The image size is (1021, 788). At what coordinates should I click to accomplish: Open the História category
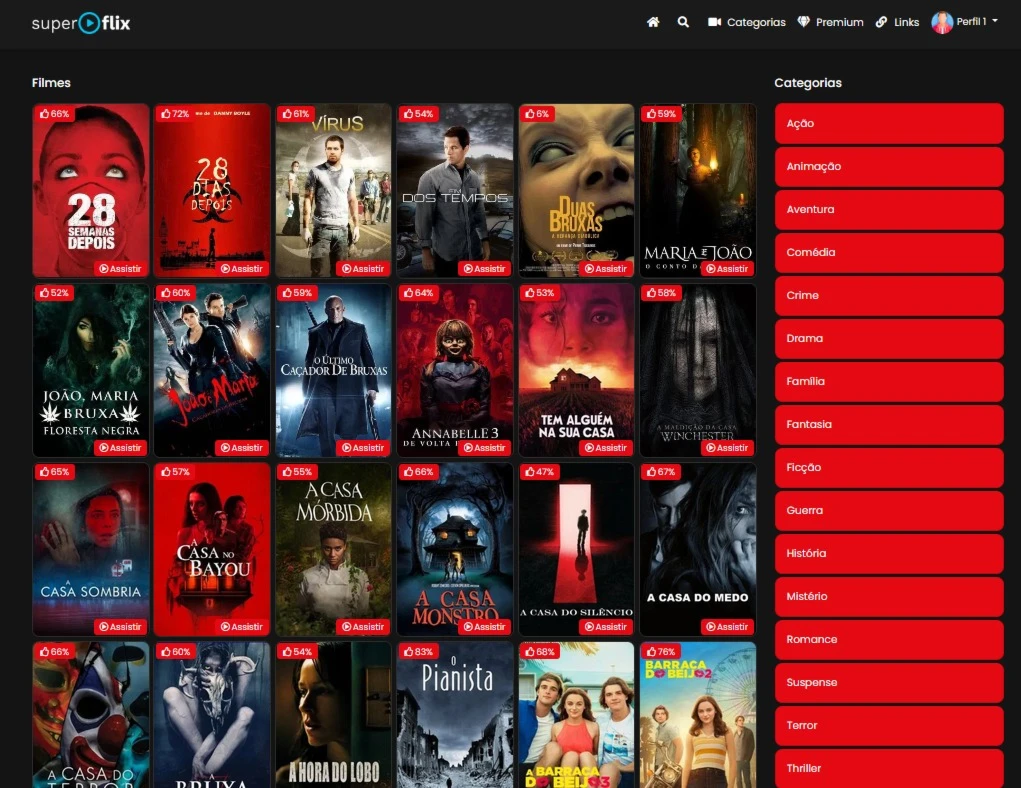(x=889, y=553)
